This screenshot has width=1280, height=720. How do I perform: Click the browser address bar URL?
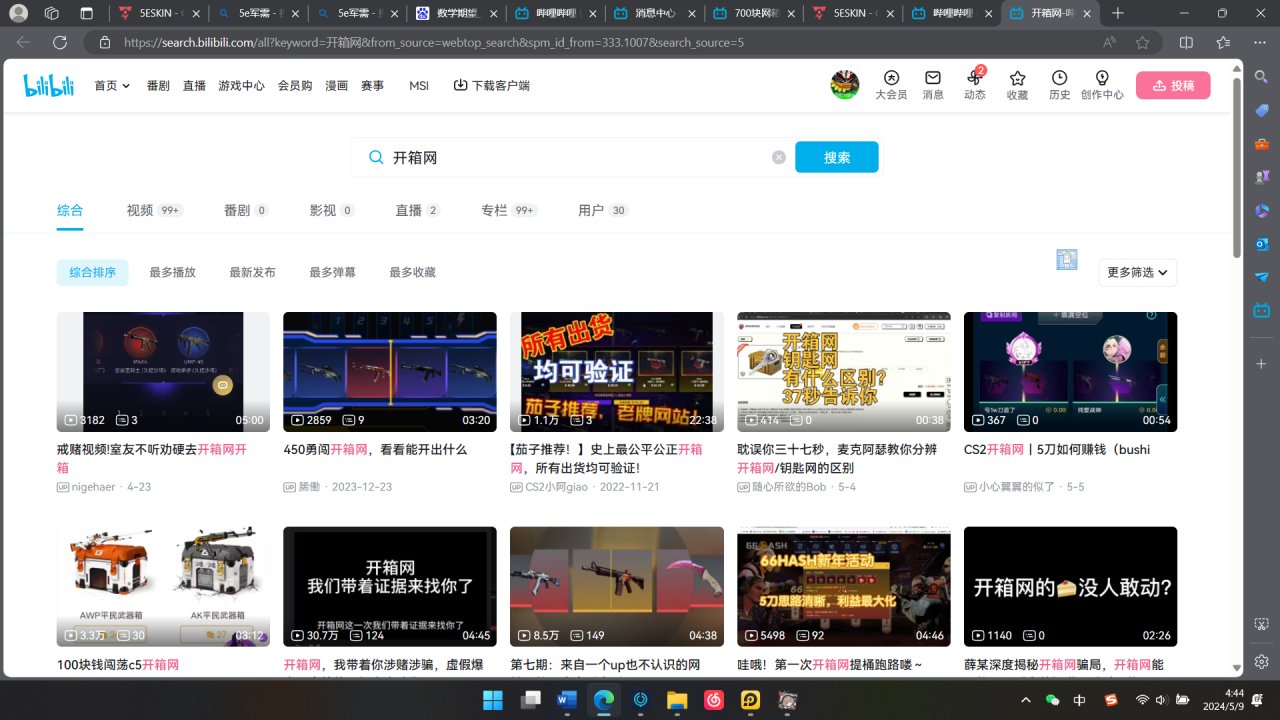pyautogui.click(x=434, y=43)
